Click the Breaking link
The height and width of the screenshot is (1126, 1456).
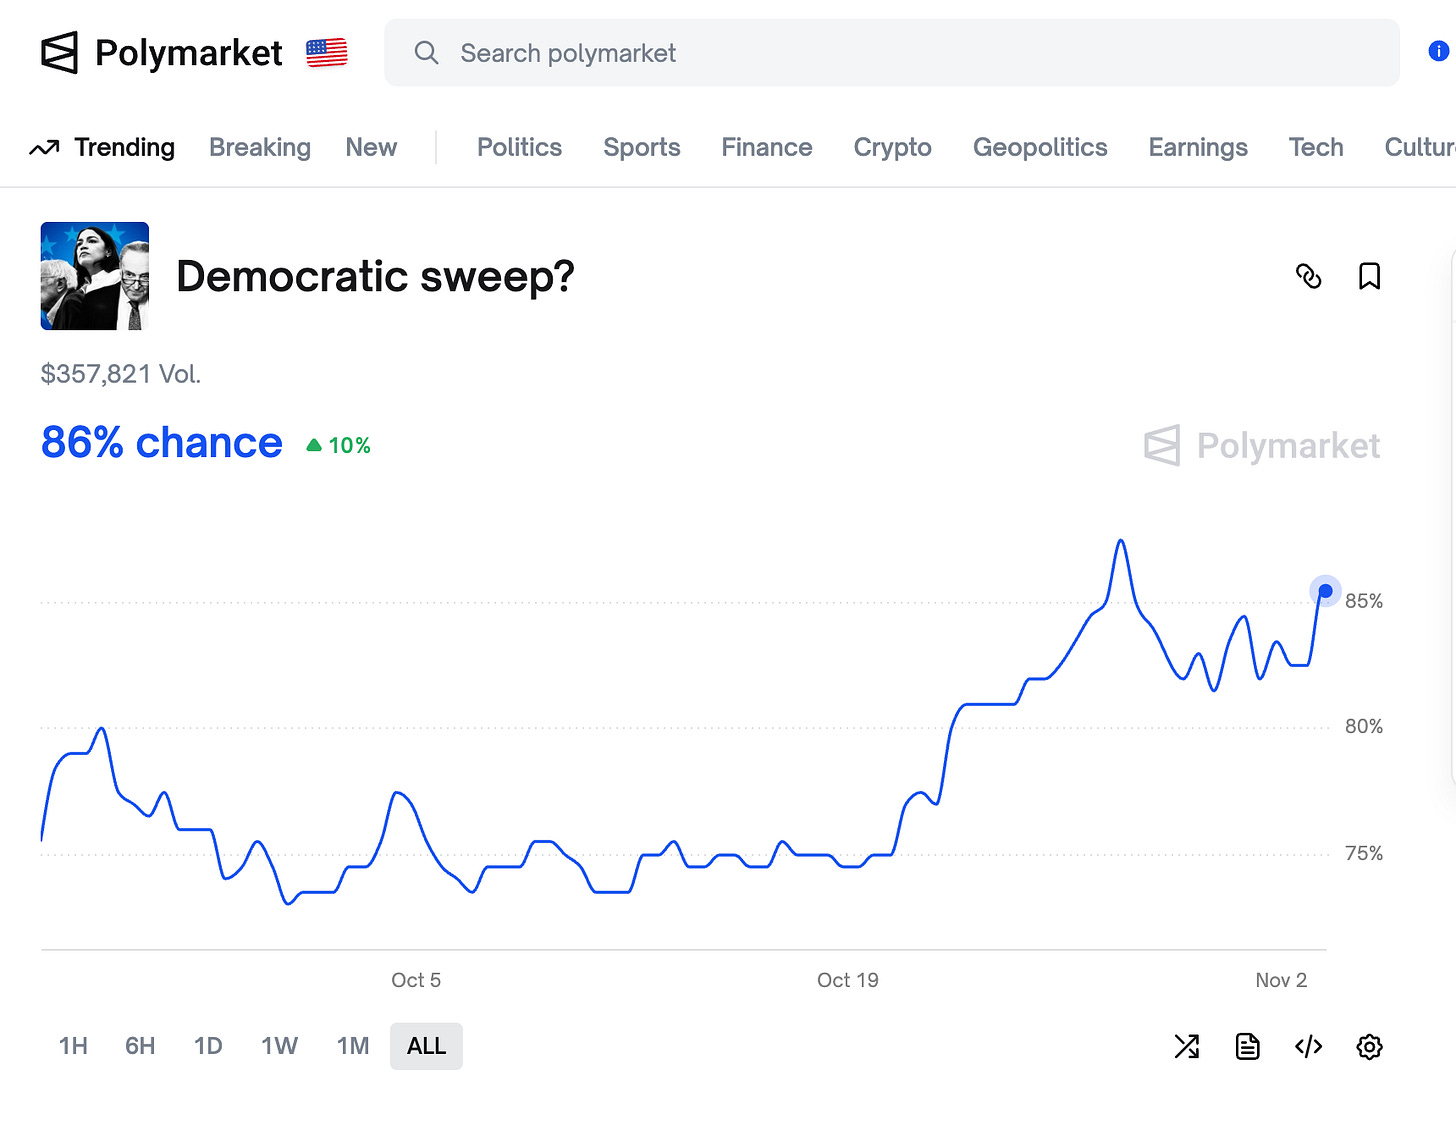tap(260, 147)
